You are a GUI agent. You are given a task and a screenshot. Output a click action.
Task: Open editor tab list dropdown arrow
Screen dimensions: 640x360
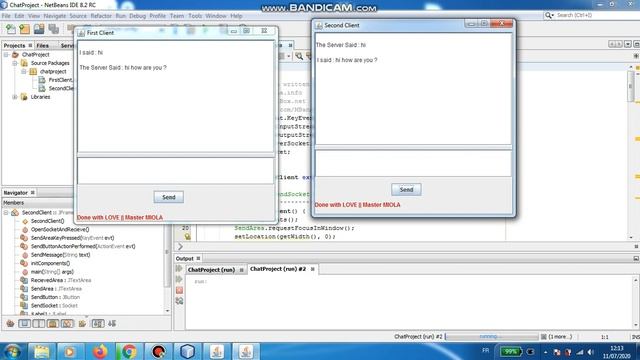click(628, 44)
